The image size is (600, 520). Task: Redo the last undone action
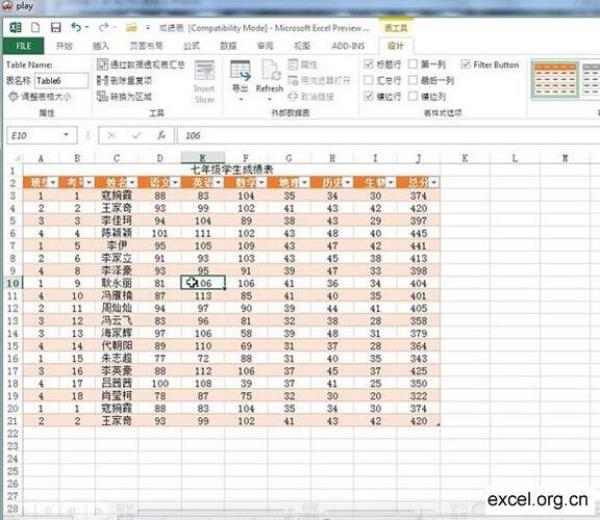(103, 28)
